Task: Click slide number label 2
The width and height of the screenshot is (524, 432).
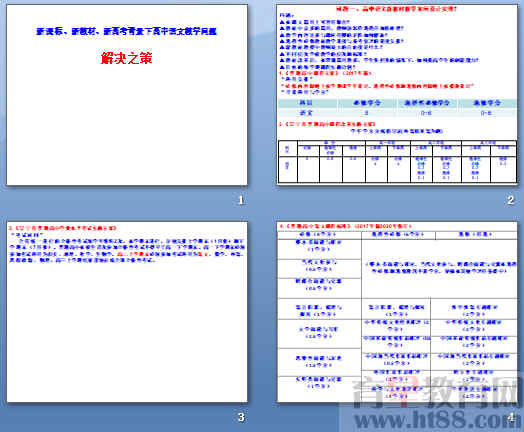Action: coord(510,200)
